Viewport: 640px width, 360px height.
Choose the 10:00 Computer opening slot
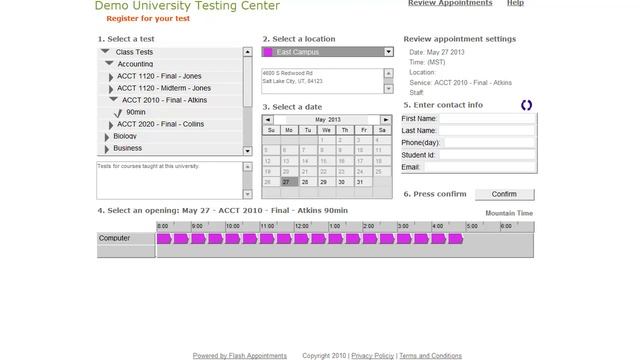[x=233, y=239]
